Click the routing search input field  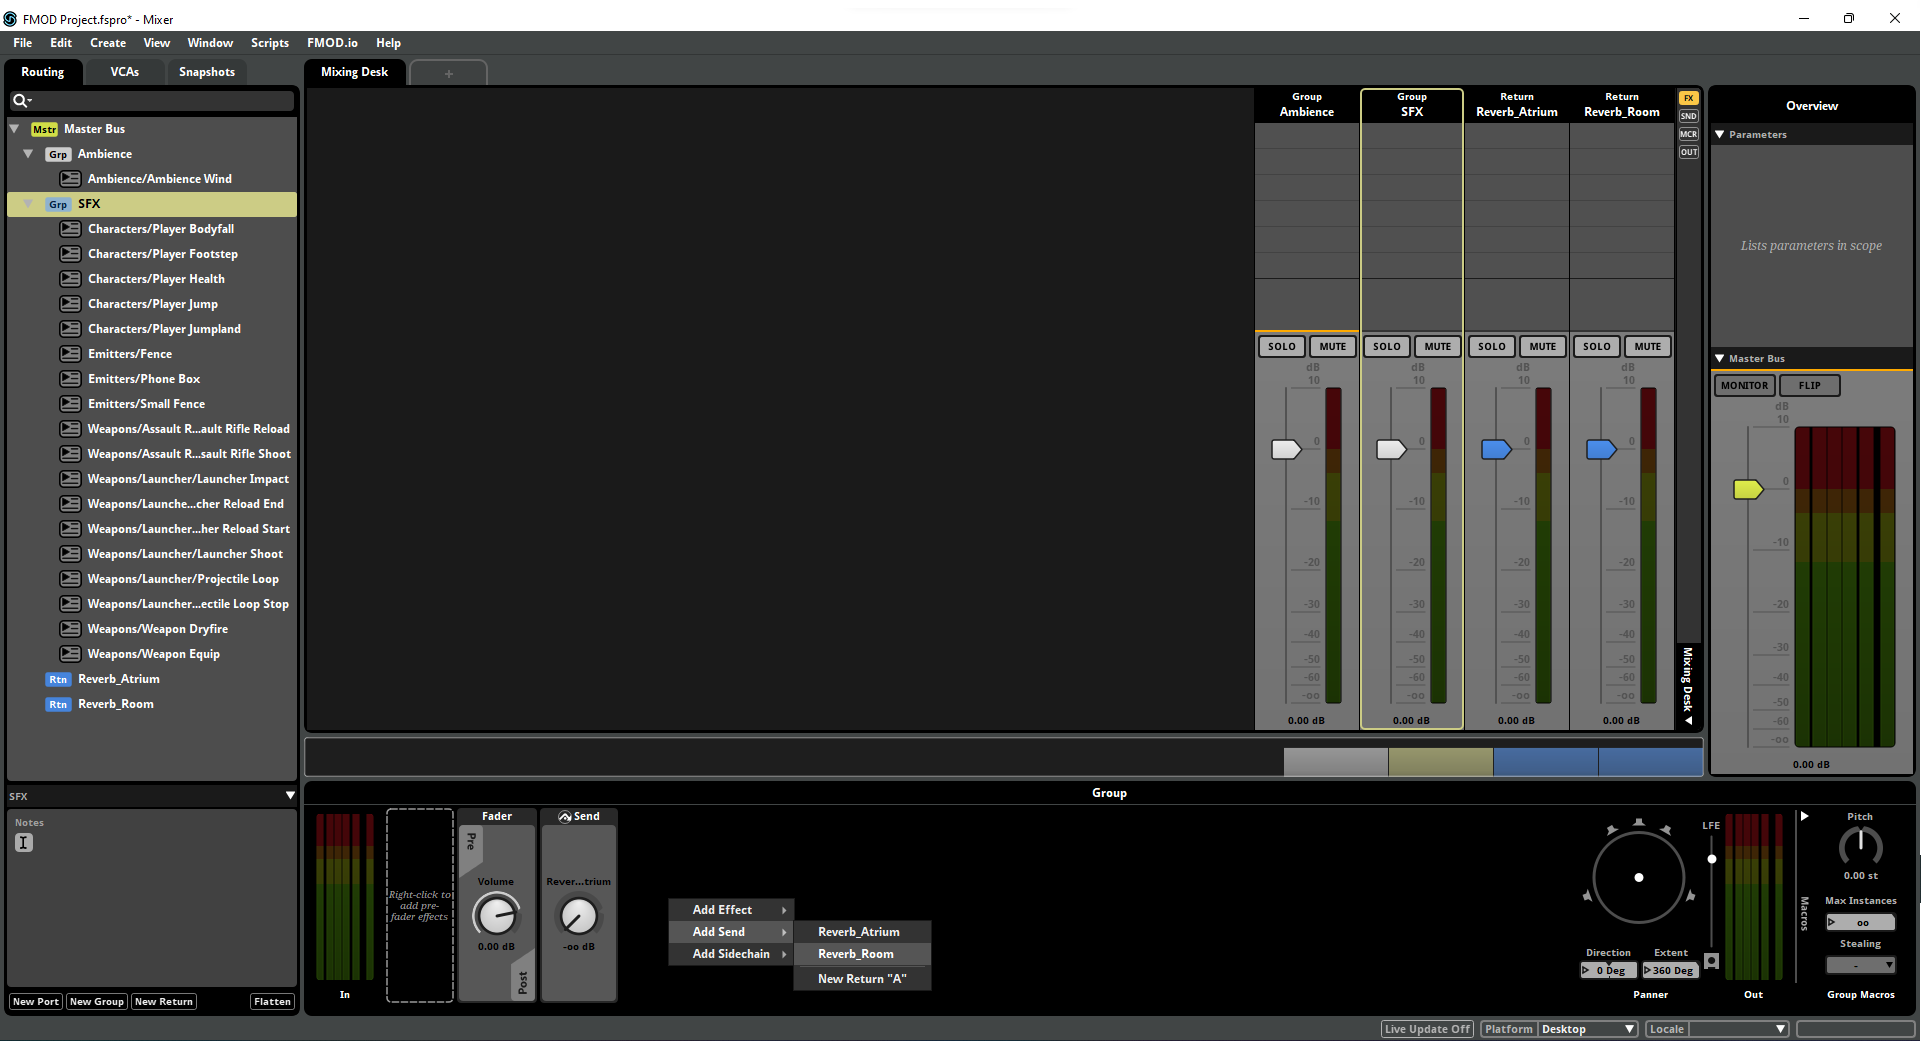153,100
